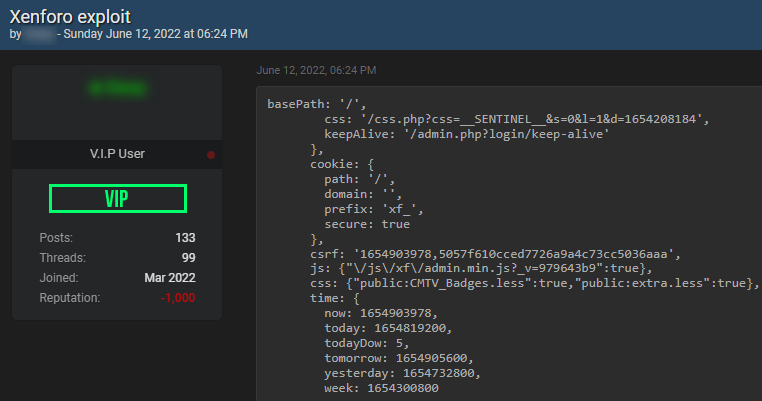Click the tomorrow: 1654905600 line
This screenshot has height=401, width=762.
tap(399, 358)
